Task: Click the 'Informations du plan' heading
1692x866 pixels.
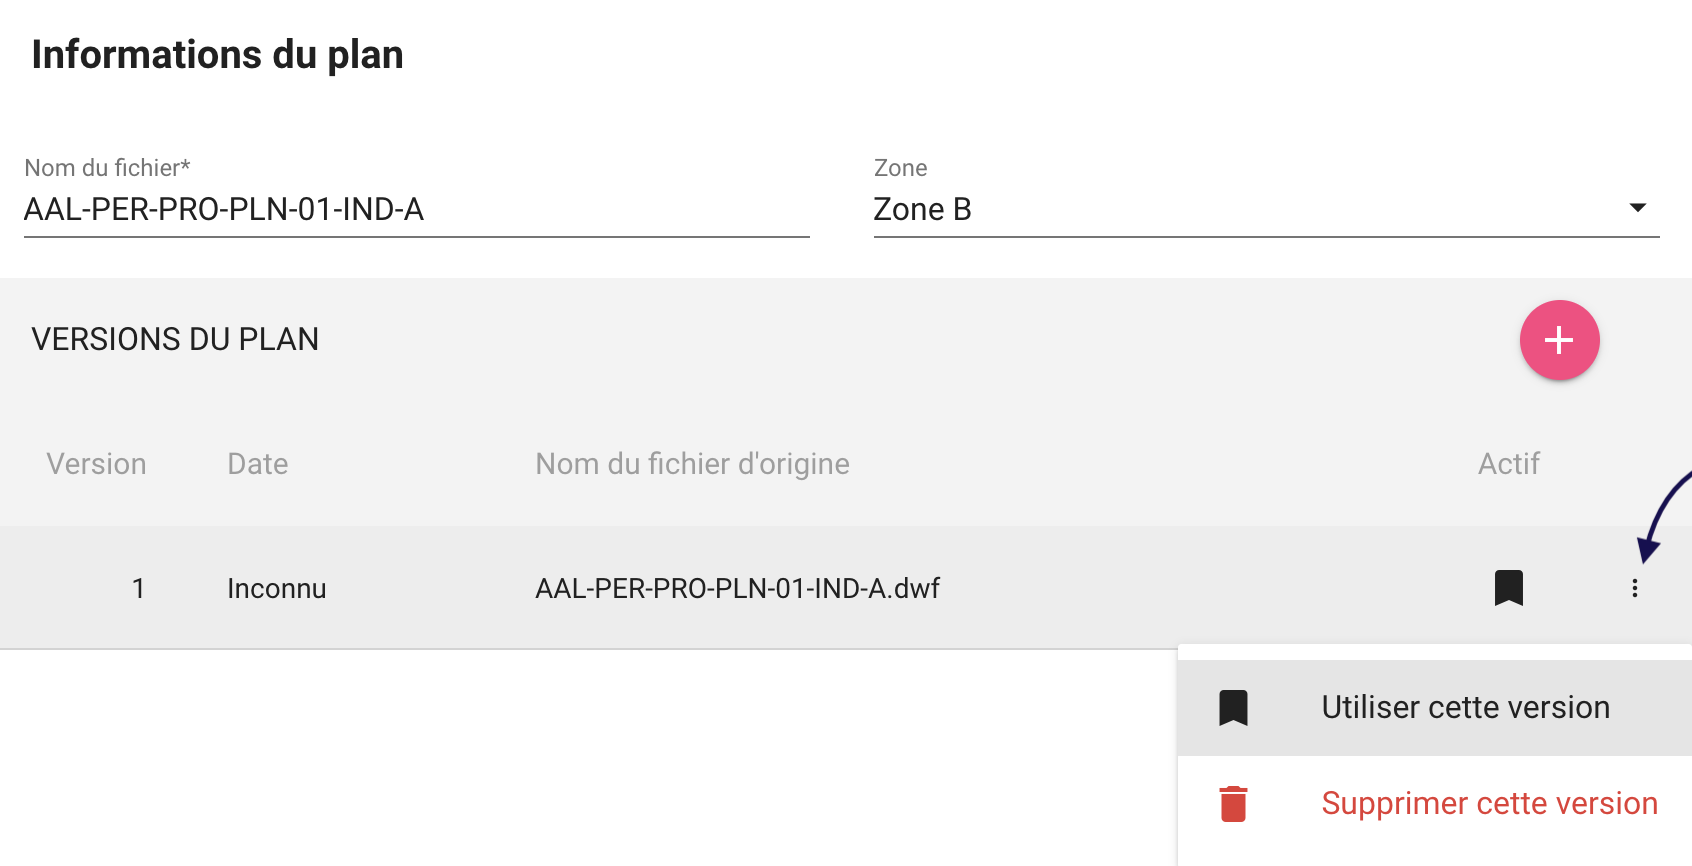Action: tap(217, 55)
